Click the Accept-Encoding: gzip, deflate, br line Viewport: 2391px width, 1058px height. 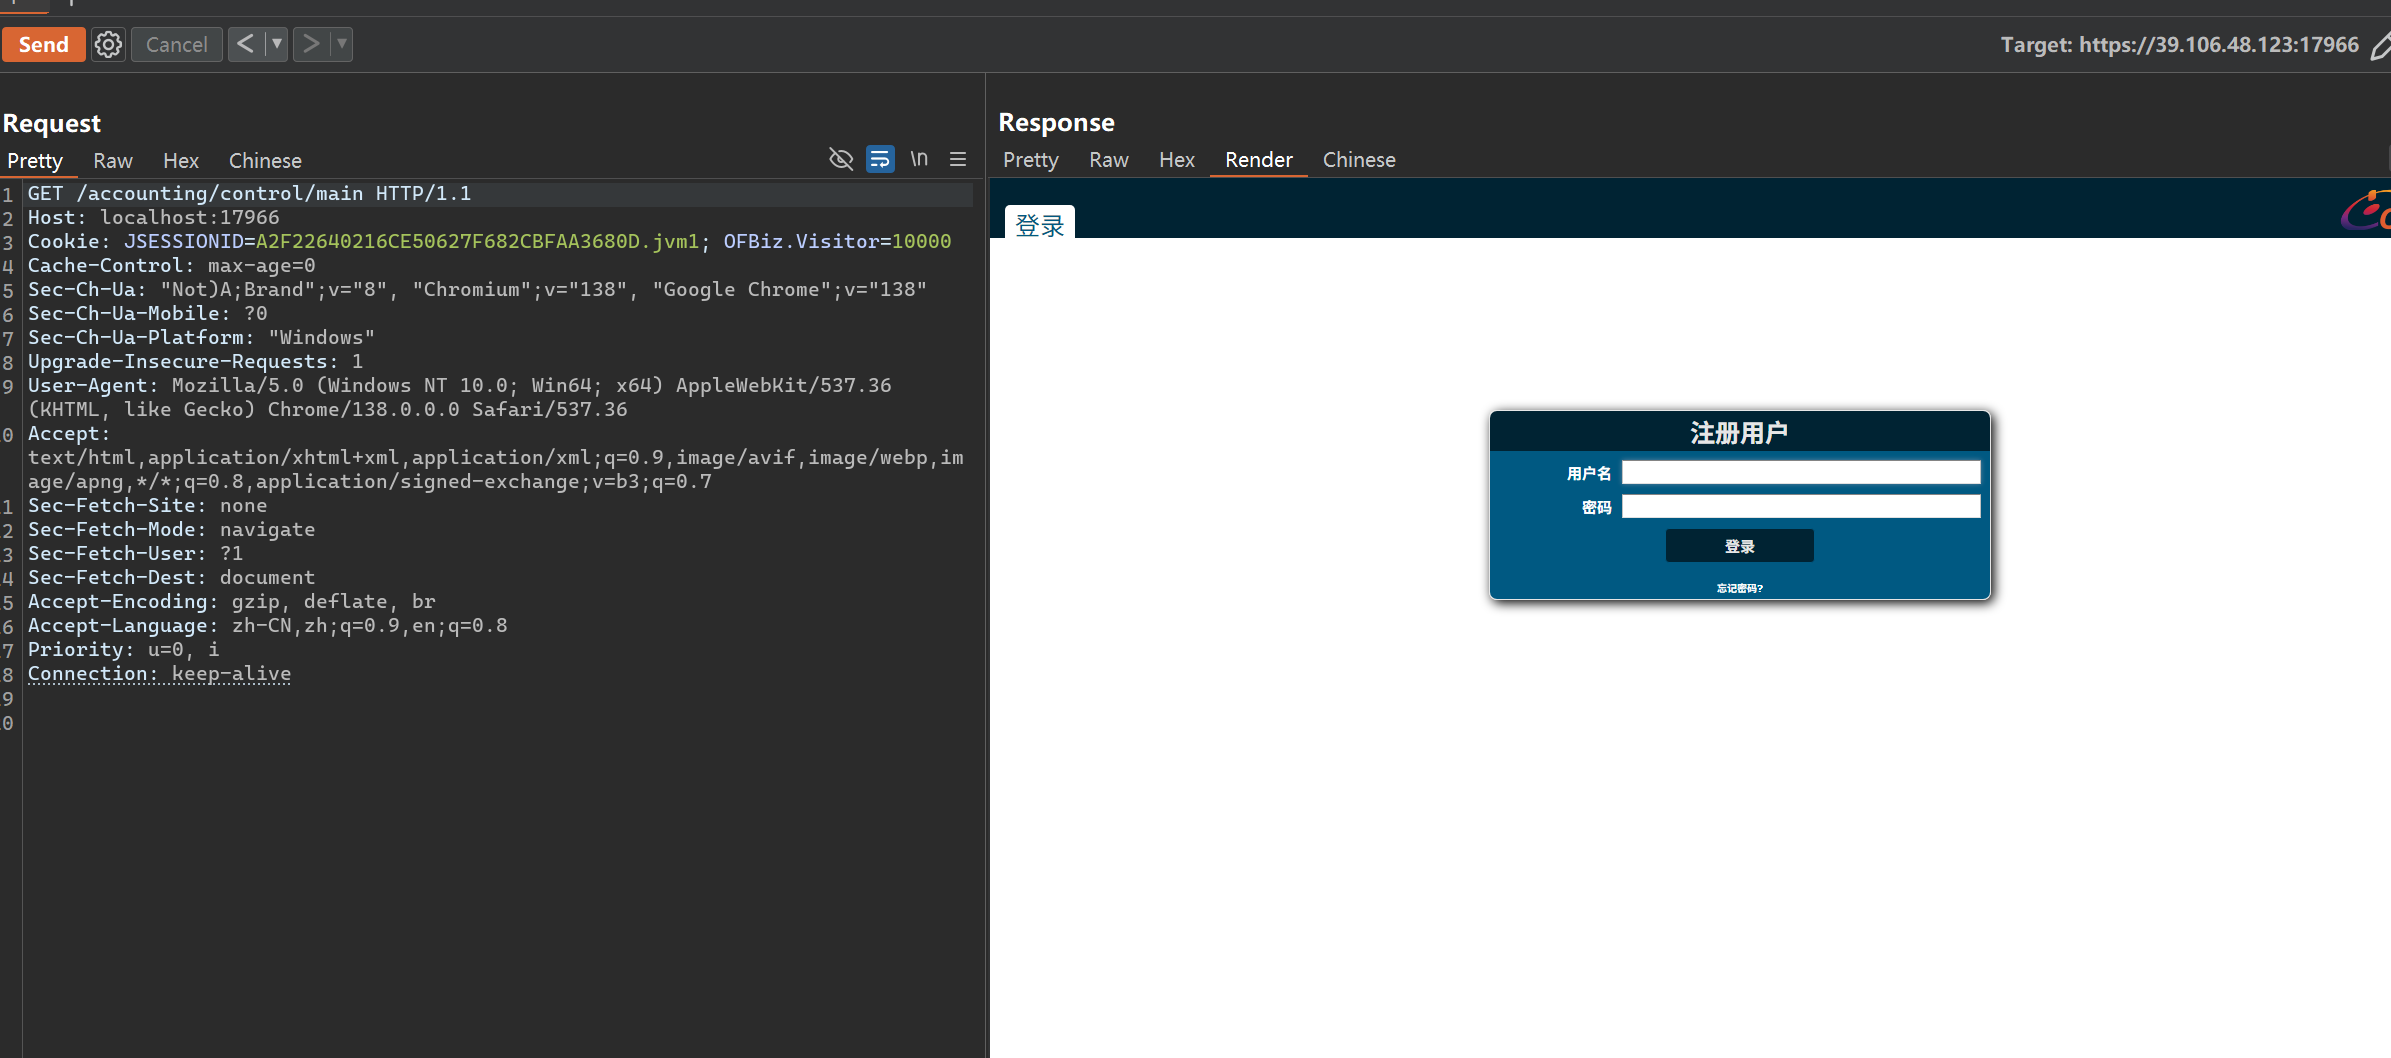(x=231, y=601)
